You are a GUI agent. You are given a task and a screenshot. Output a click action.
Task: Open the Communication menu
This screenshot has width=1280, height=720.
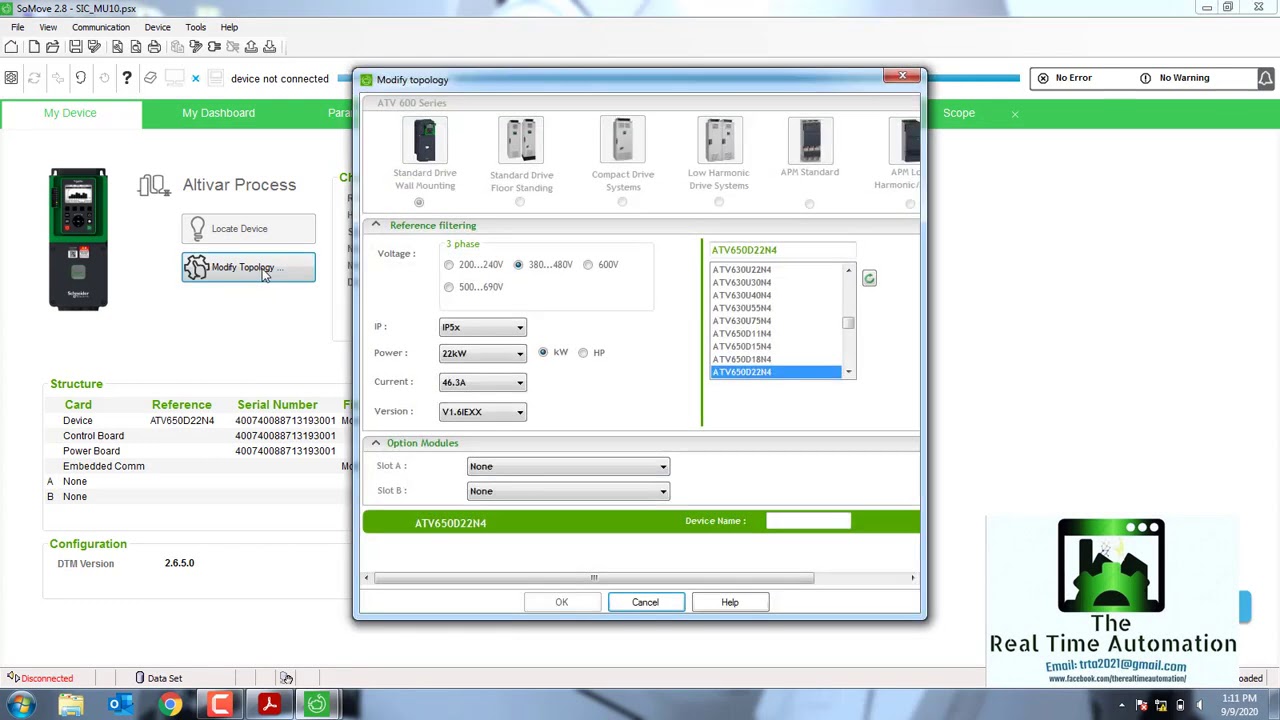[x=100, y=27]
